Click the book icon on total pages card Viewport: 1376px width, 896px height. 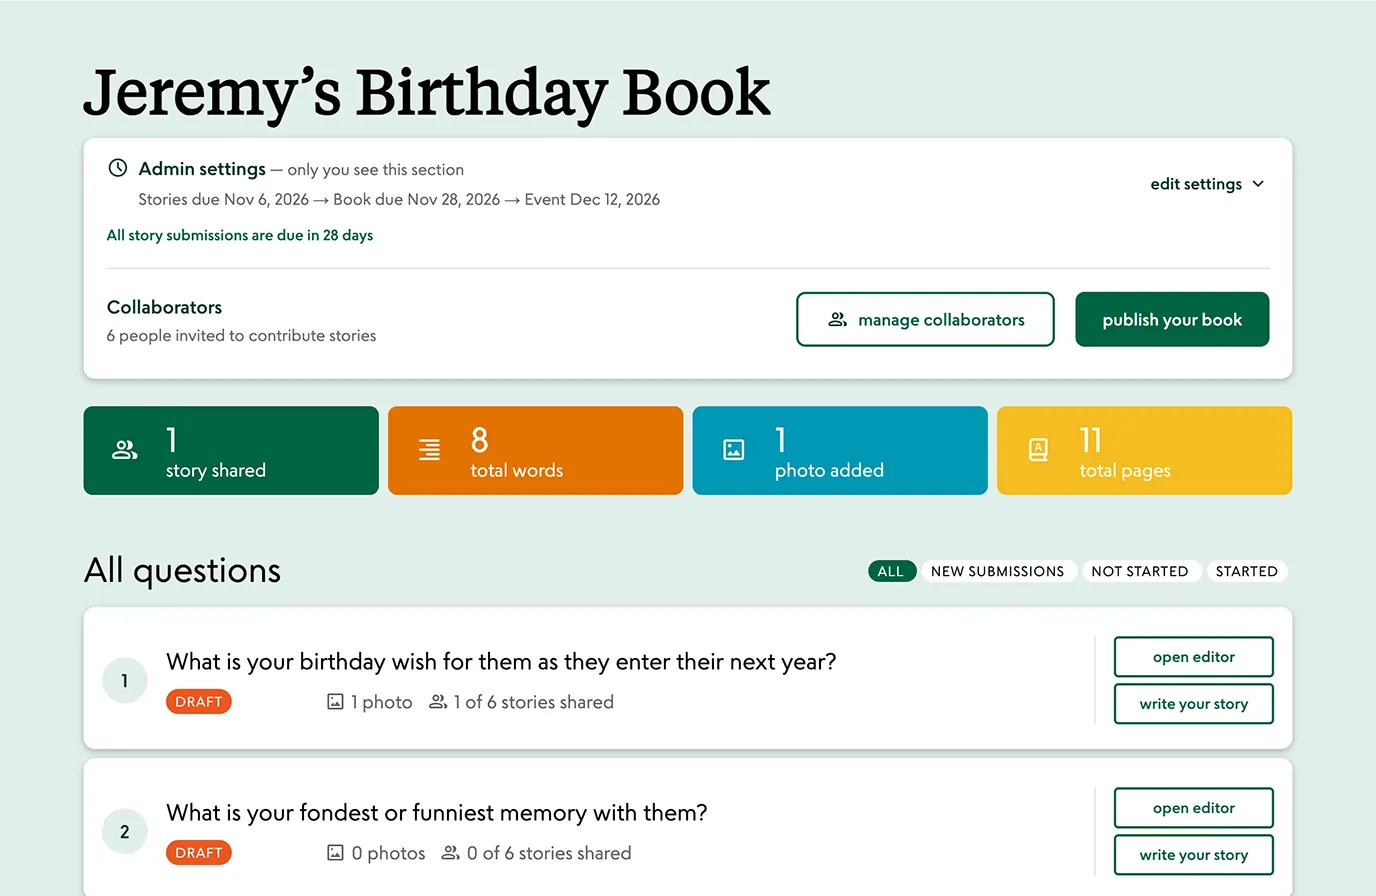coord(1038,450)
